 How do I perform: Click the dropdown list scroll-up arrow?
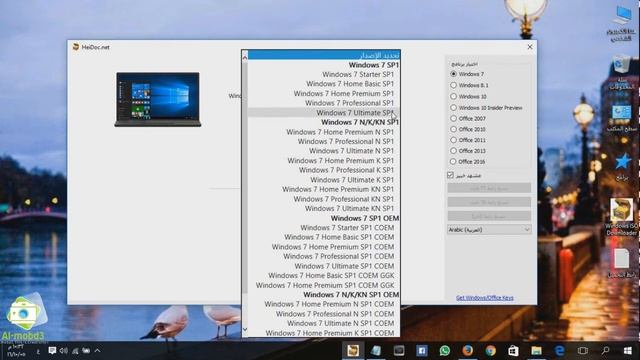click(x=245, y=58)
